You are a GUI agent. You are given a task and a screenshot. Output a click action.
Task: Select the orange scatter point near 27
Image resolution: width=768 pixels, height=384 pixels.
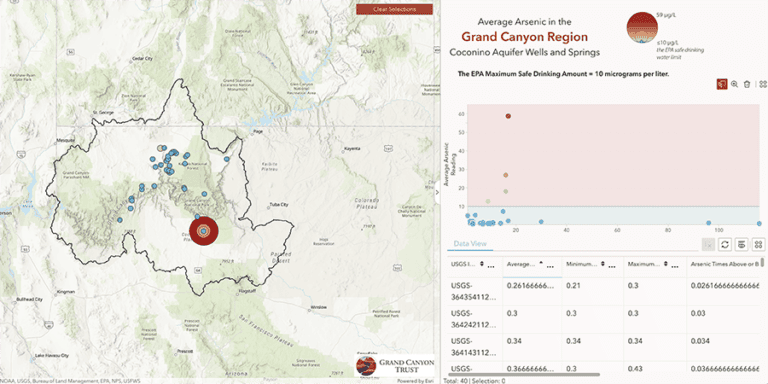click(x=505, y=175)
